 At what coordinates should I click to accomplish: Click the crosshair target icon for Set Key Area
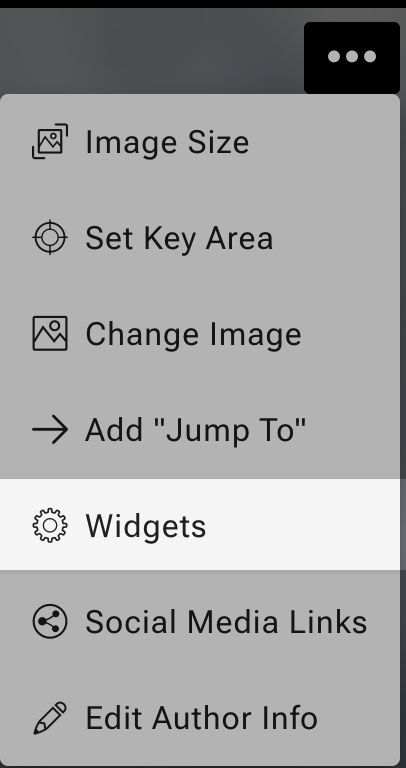click(x=50, y=237)
